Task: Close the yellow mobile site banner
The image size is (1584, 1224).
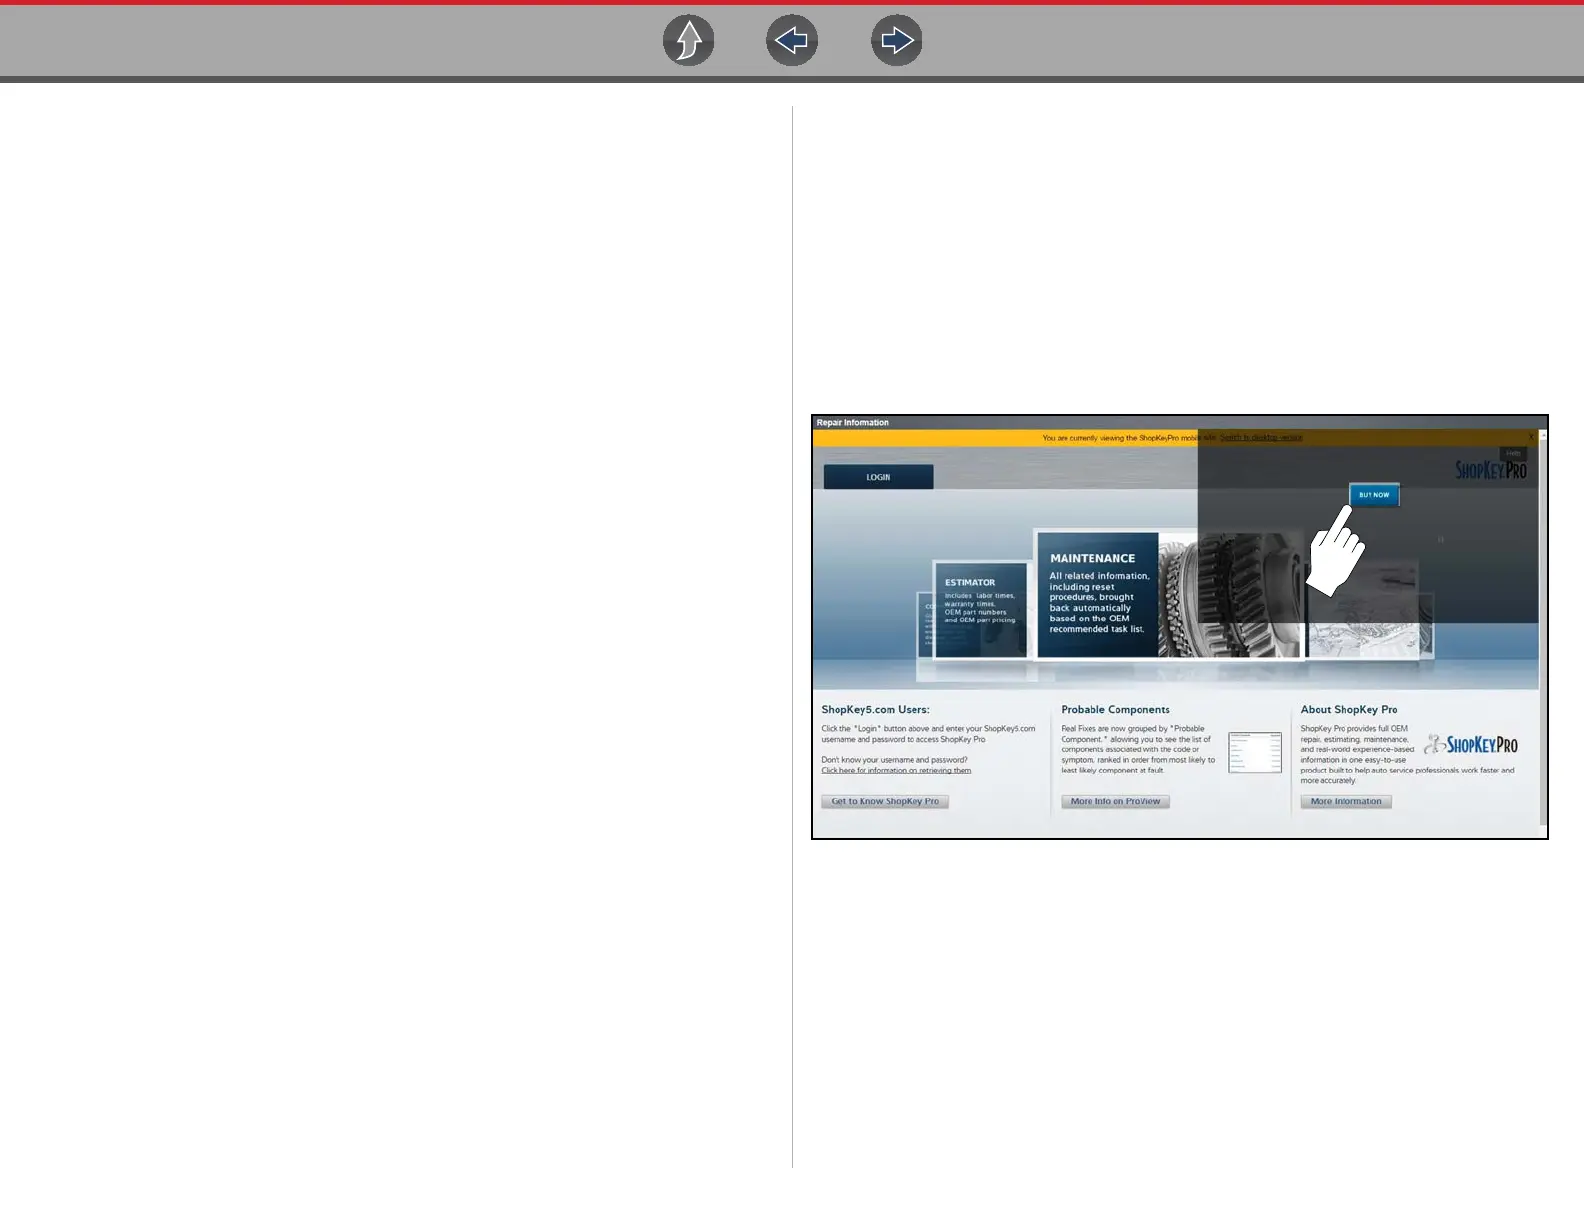Action: 1530,438
